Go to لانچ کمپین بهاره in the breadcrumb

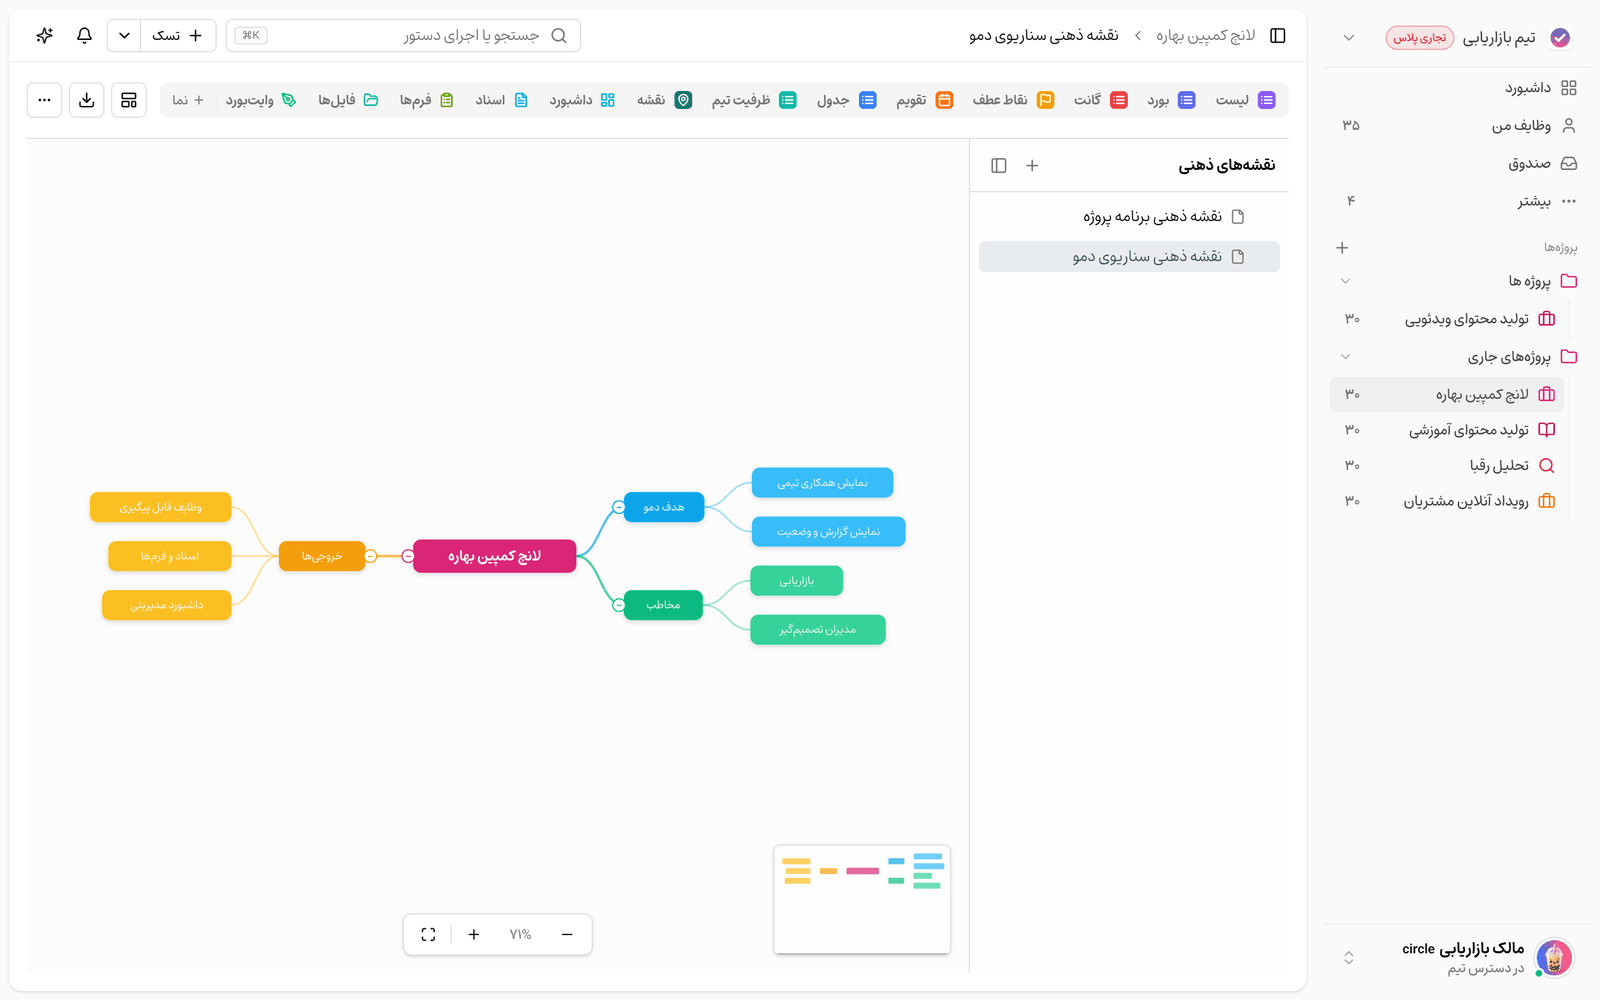pyautogui.click(x=1205, y=36)
